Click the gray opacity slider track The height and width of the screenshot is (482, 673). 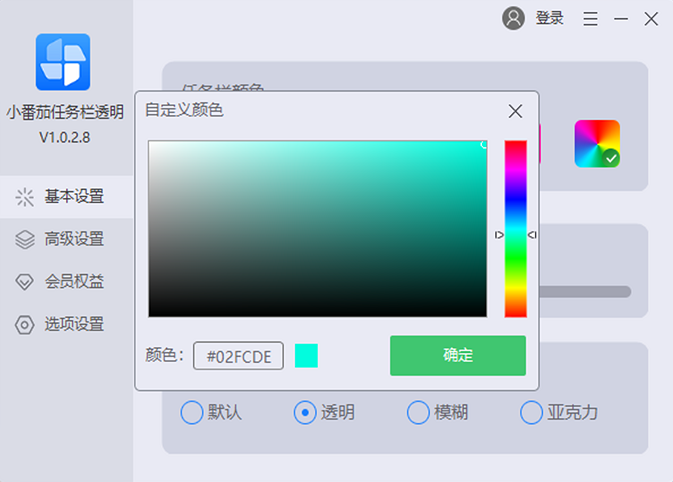tap(585, 292)
